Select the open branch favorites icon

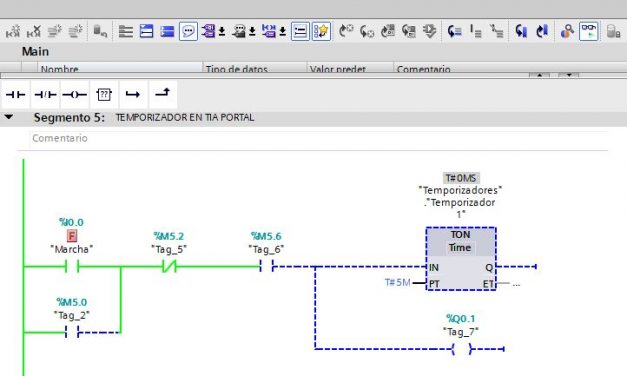click(x=133, y=94)
